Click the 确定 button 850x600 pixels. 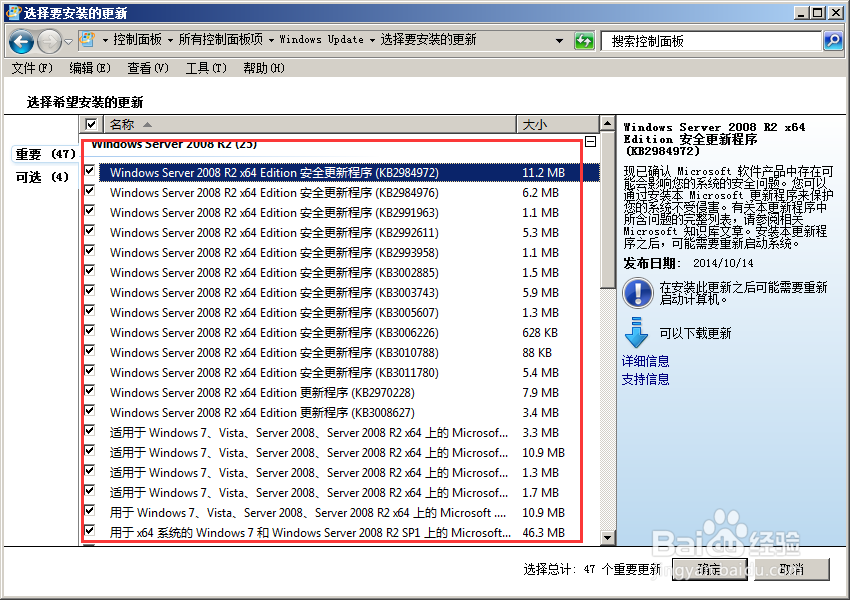pos(709,569)
